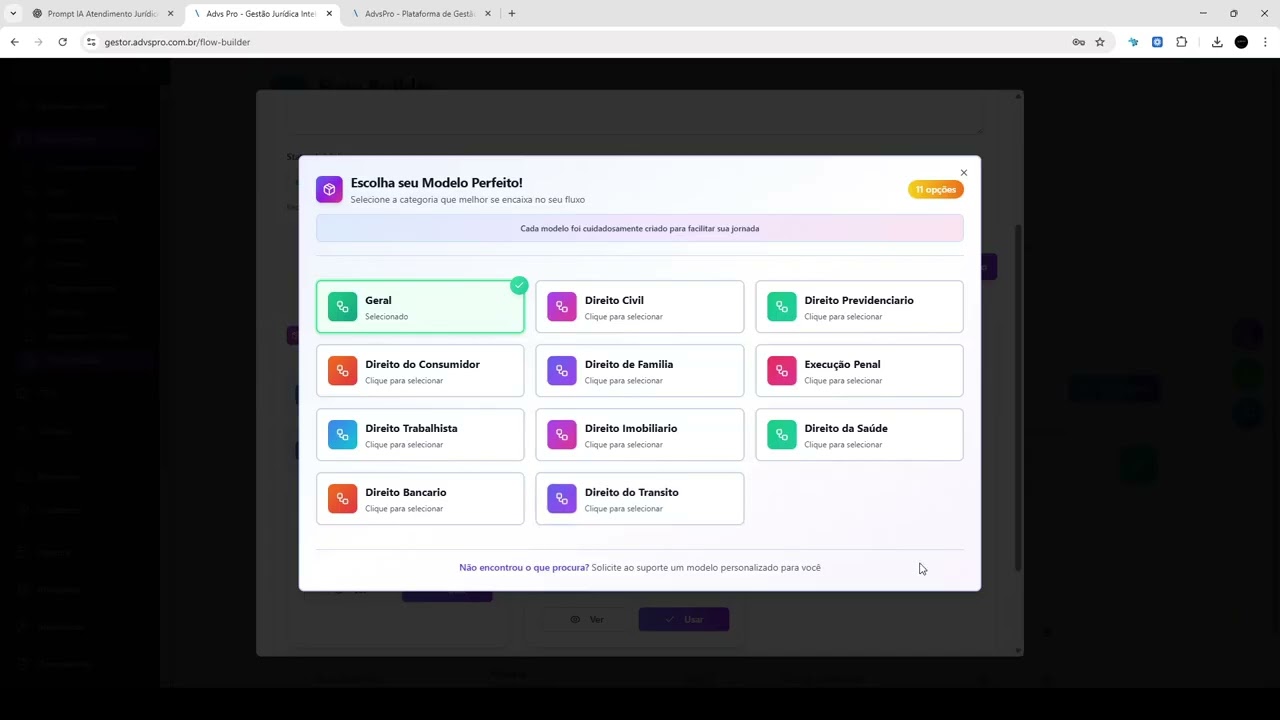Viewport: 1280px width, 720px height.
Task: Click the Direito do Transito purple icon
Action: click(x=562, y=499)
